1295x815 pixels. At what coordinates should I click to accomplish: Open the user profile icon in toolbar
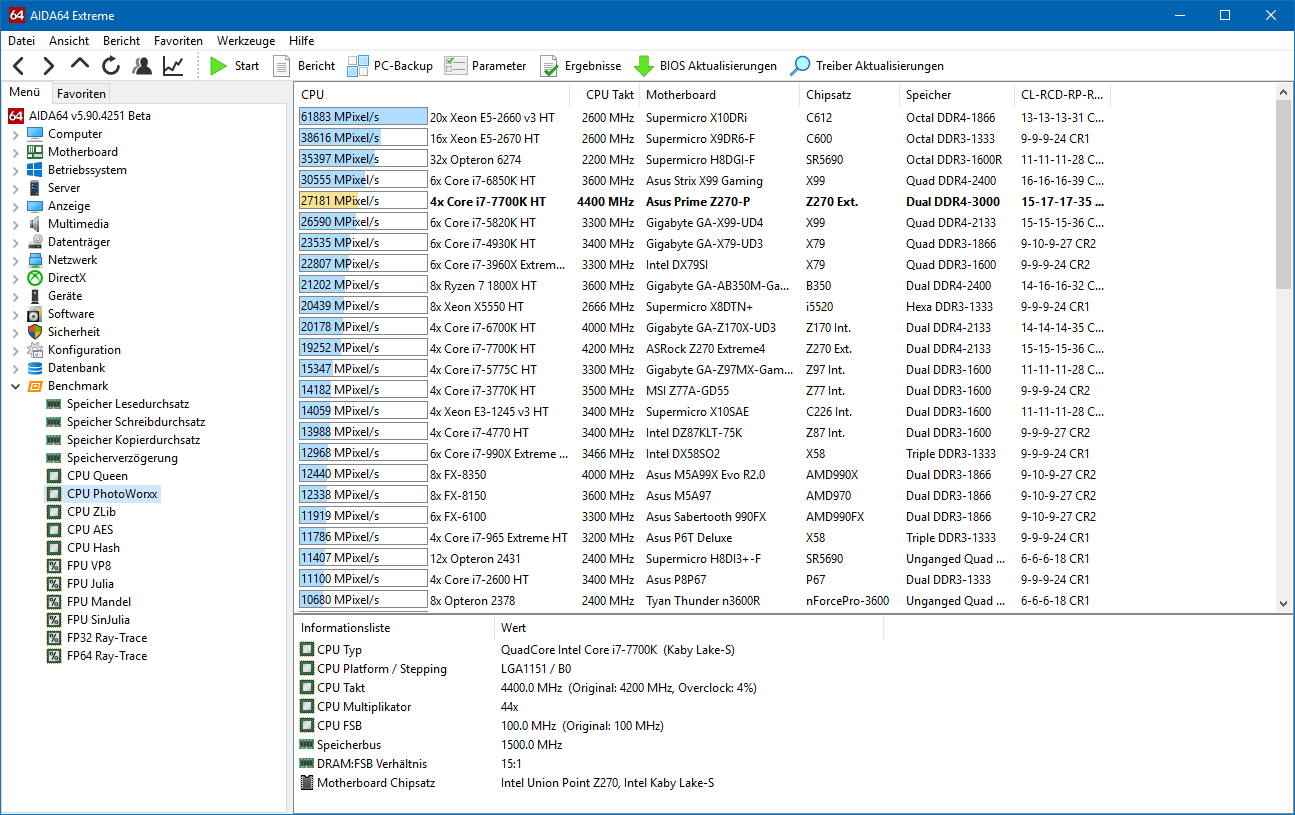click(142, 66)
